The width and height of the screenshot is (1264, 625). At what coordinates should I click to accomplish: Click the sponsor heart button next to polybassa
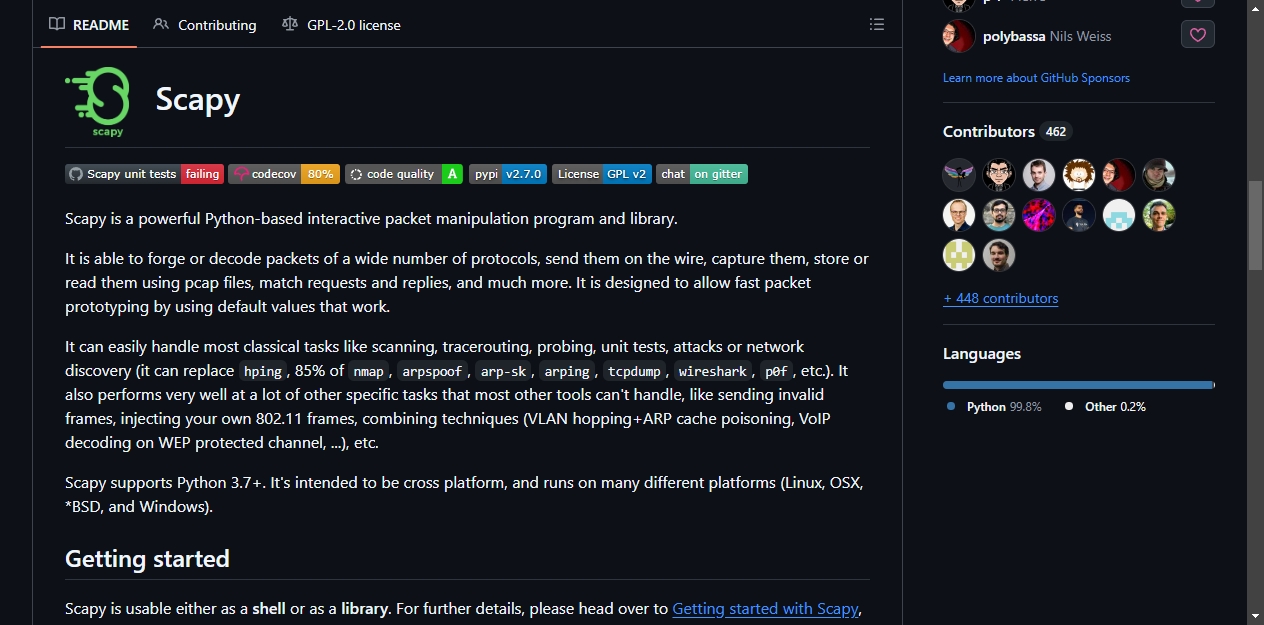[x=1198, y=35]
